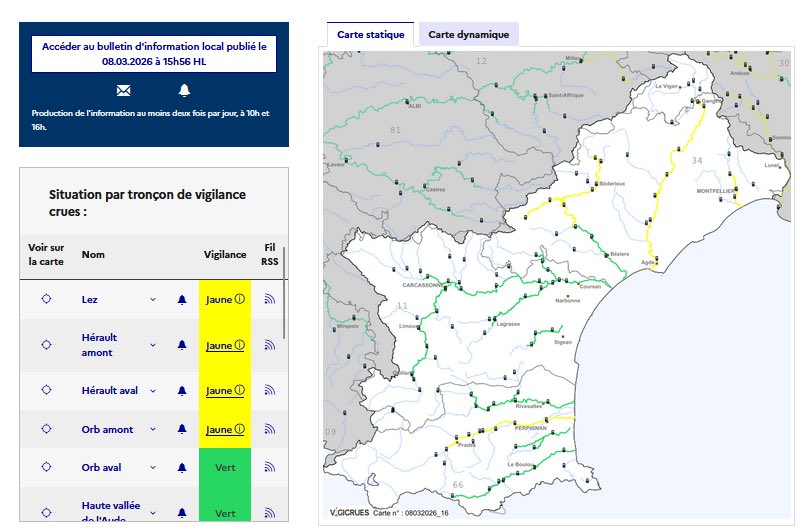Subscribe to Hérault amont alerts bell
The height and width of the screenshot is (531, 812).
tap(182, 345)
